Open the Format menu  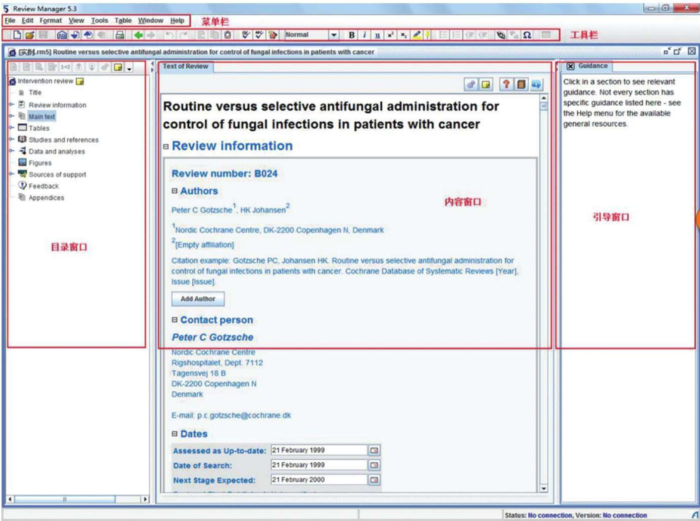coord(50,21)
